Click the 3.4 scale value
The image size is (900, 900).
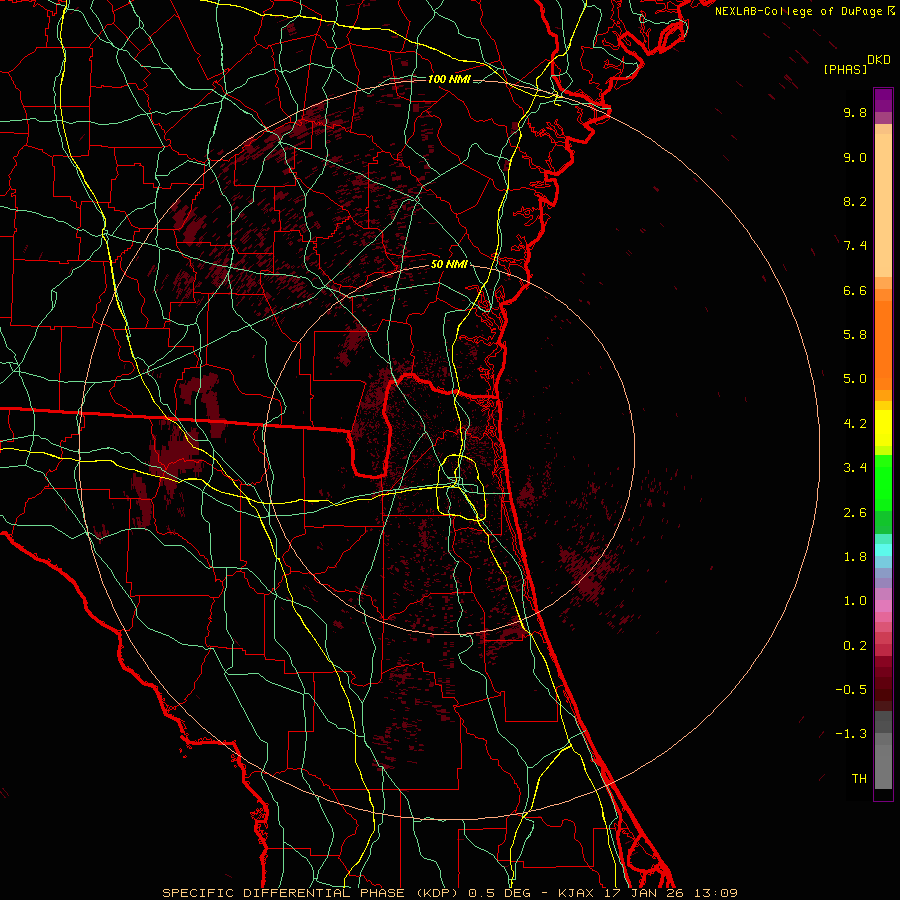click(x=855, y=468)
